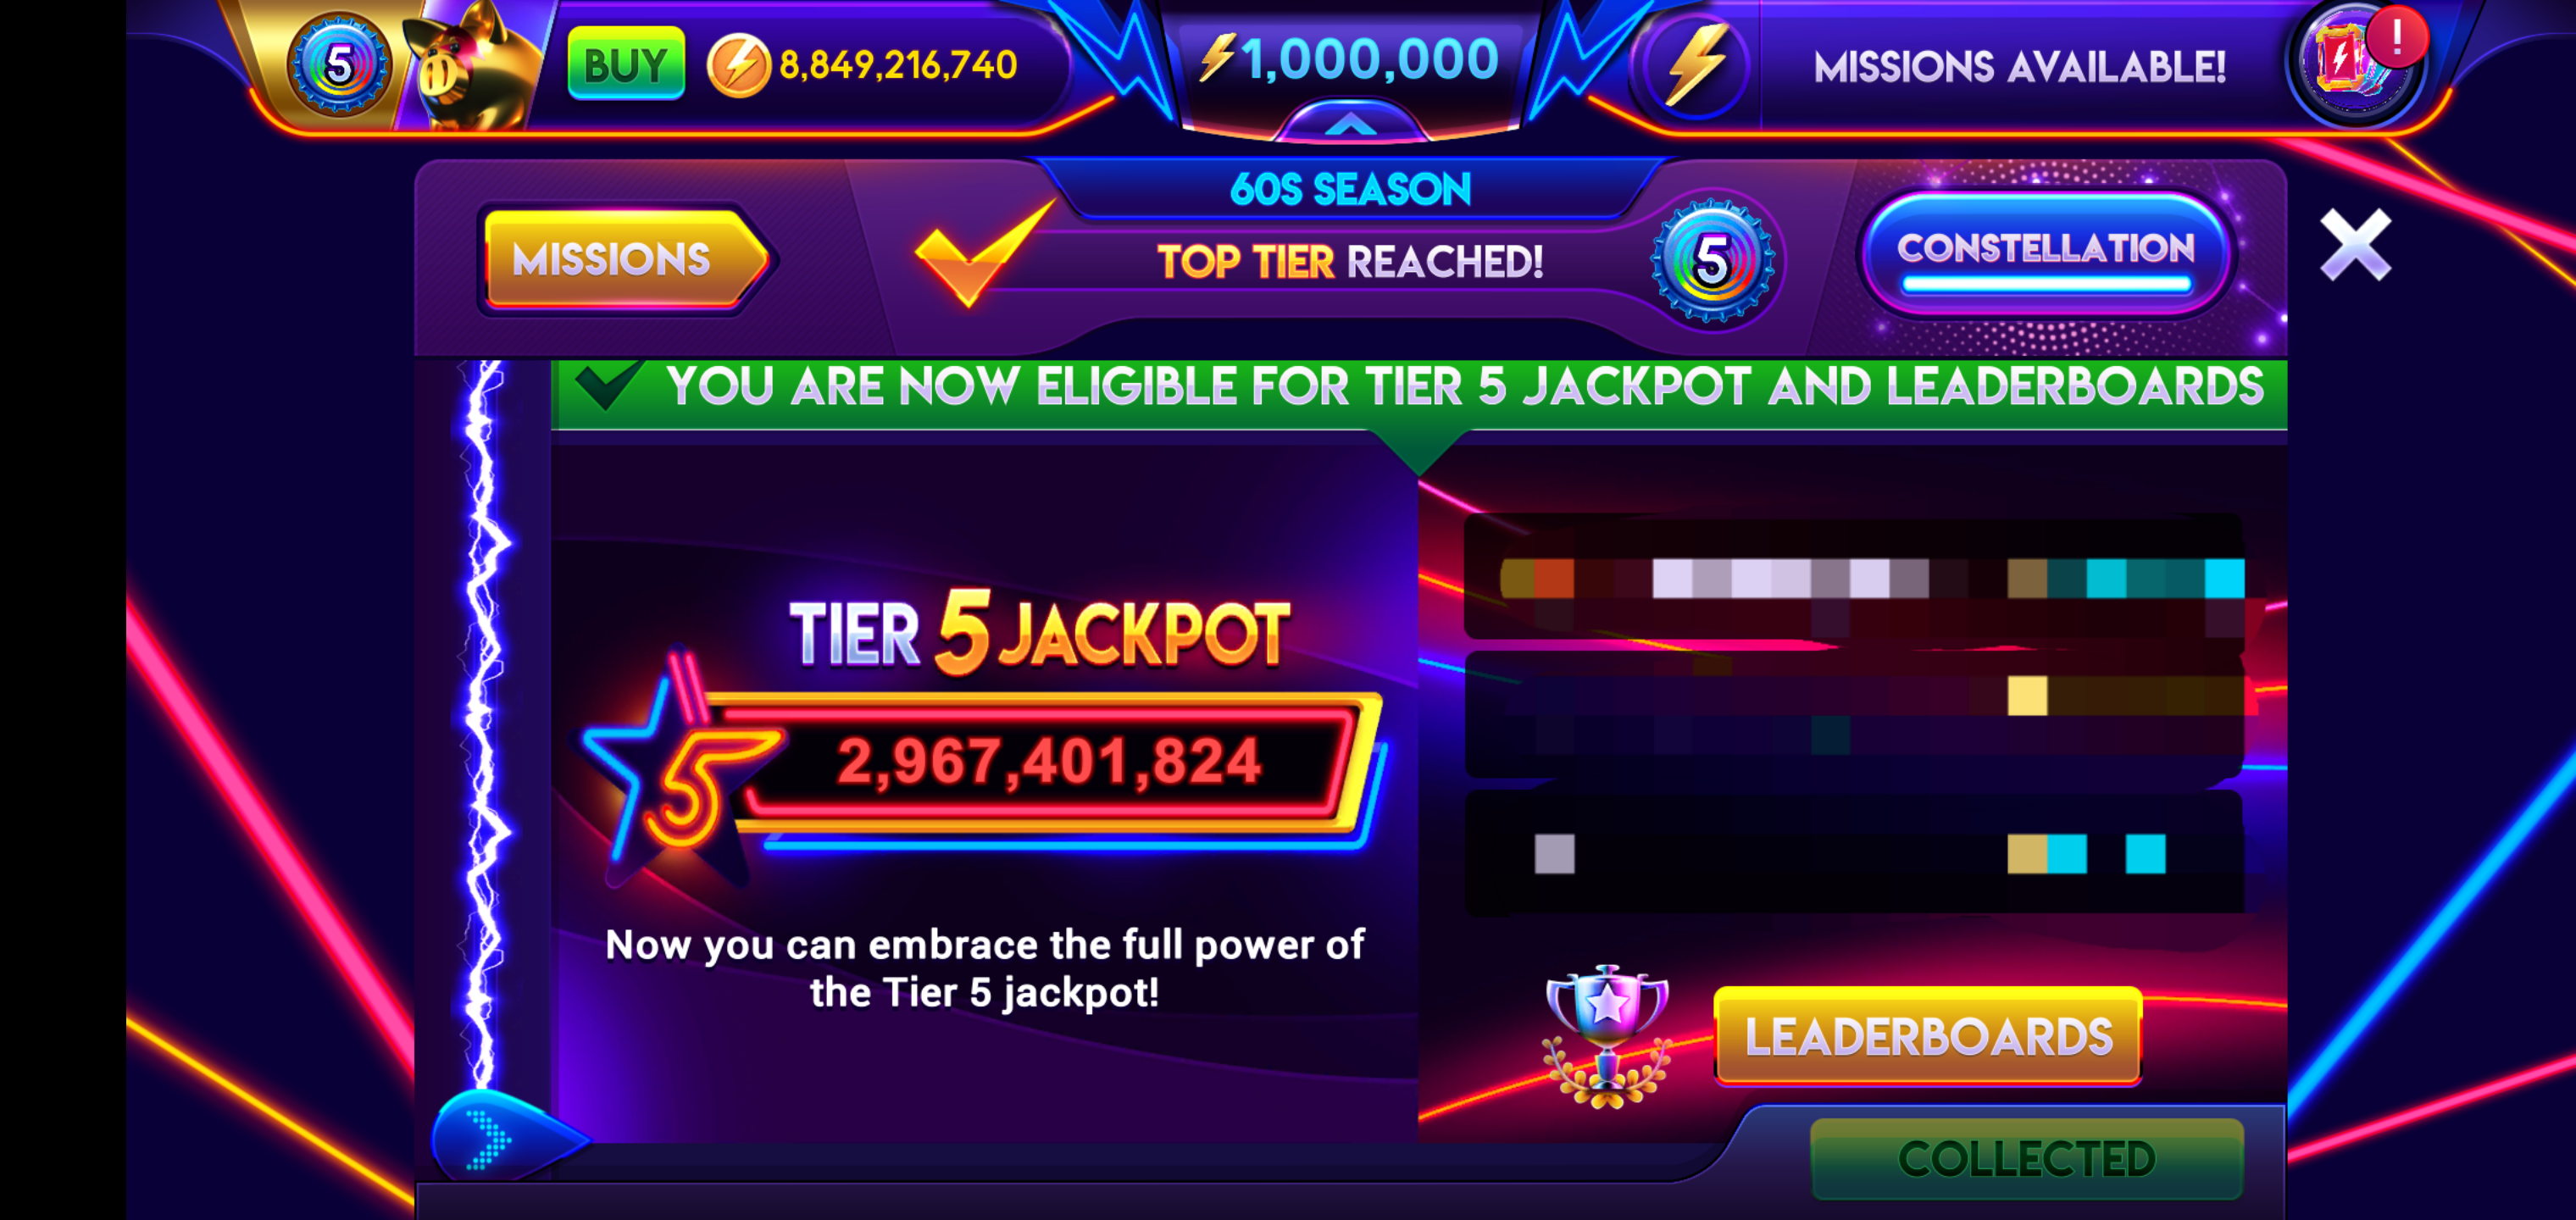Click the green eligibility banner checkmark
Viewport: 2576px width, 1220px height.
coord(606,385)
